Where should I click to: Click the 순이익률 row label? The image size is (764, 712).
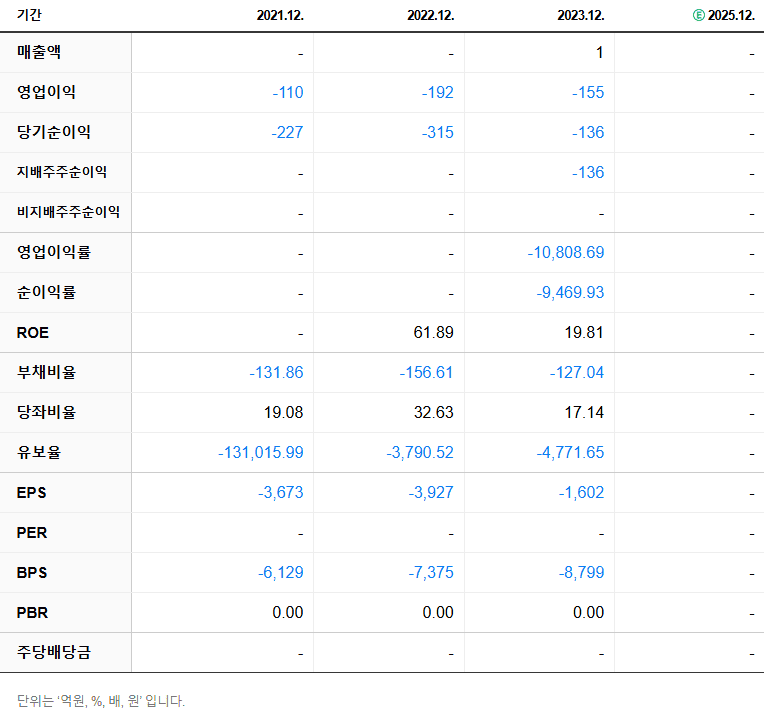click(x=46, y=292)
